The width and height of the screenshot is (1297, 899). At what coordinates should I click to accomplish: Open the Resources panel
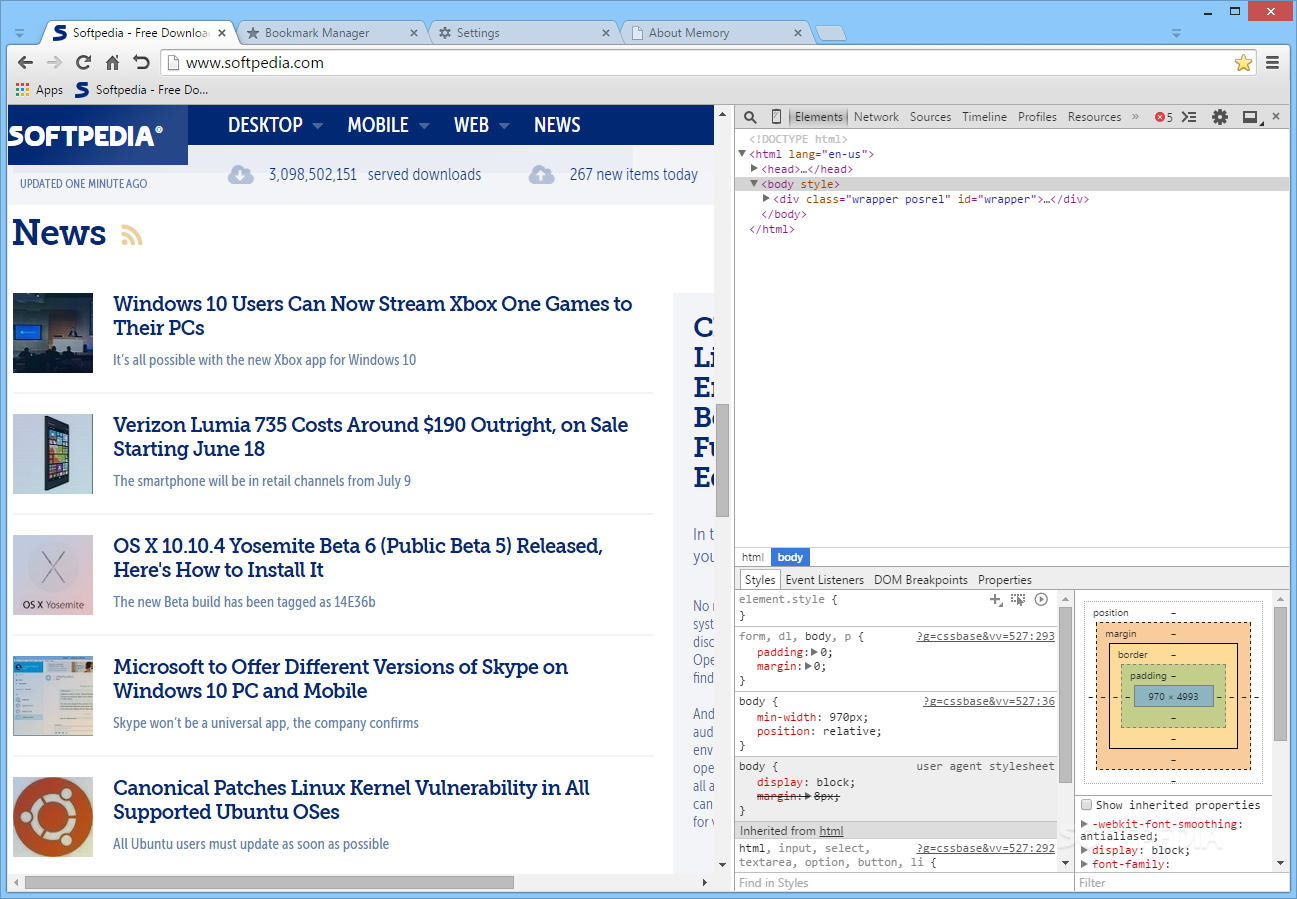click(x=1094, y=117)
